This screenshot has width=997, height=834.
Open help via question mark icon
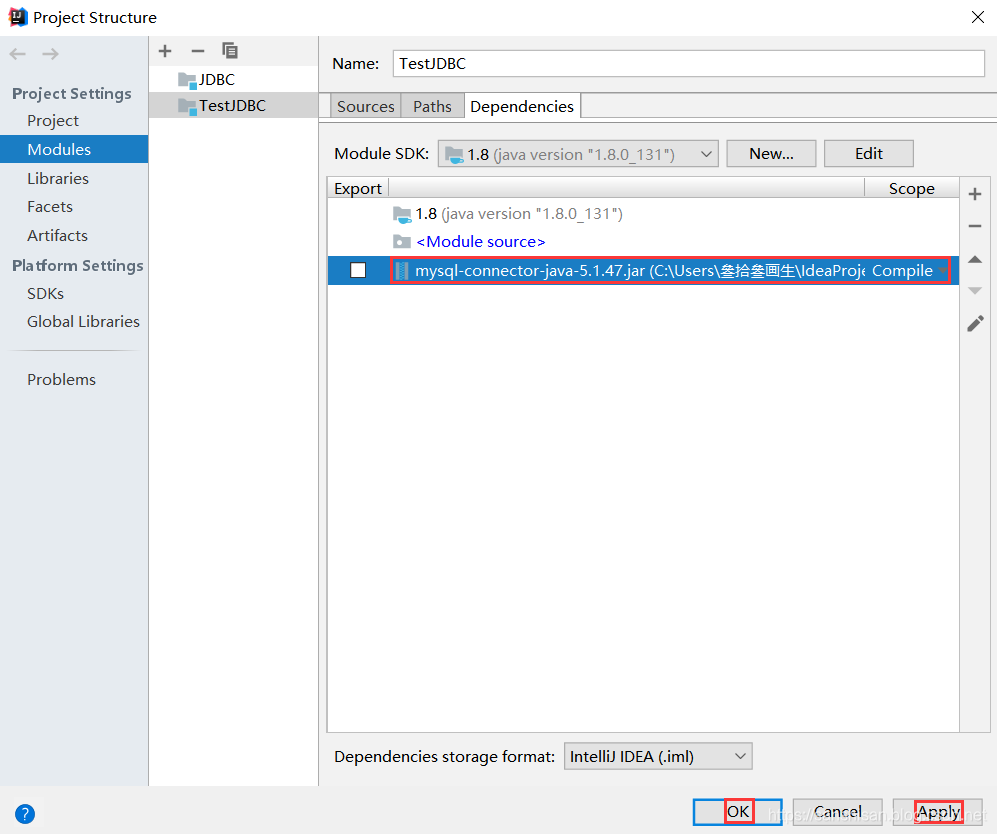click(x=25, y=814)
